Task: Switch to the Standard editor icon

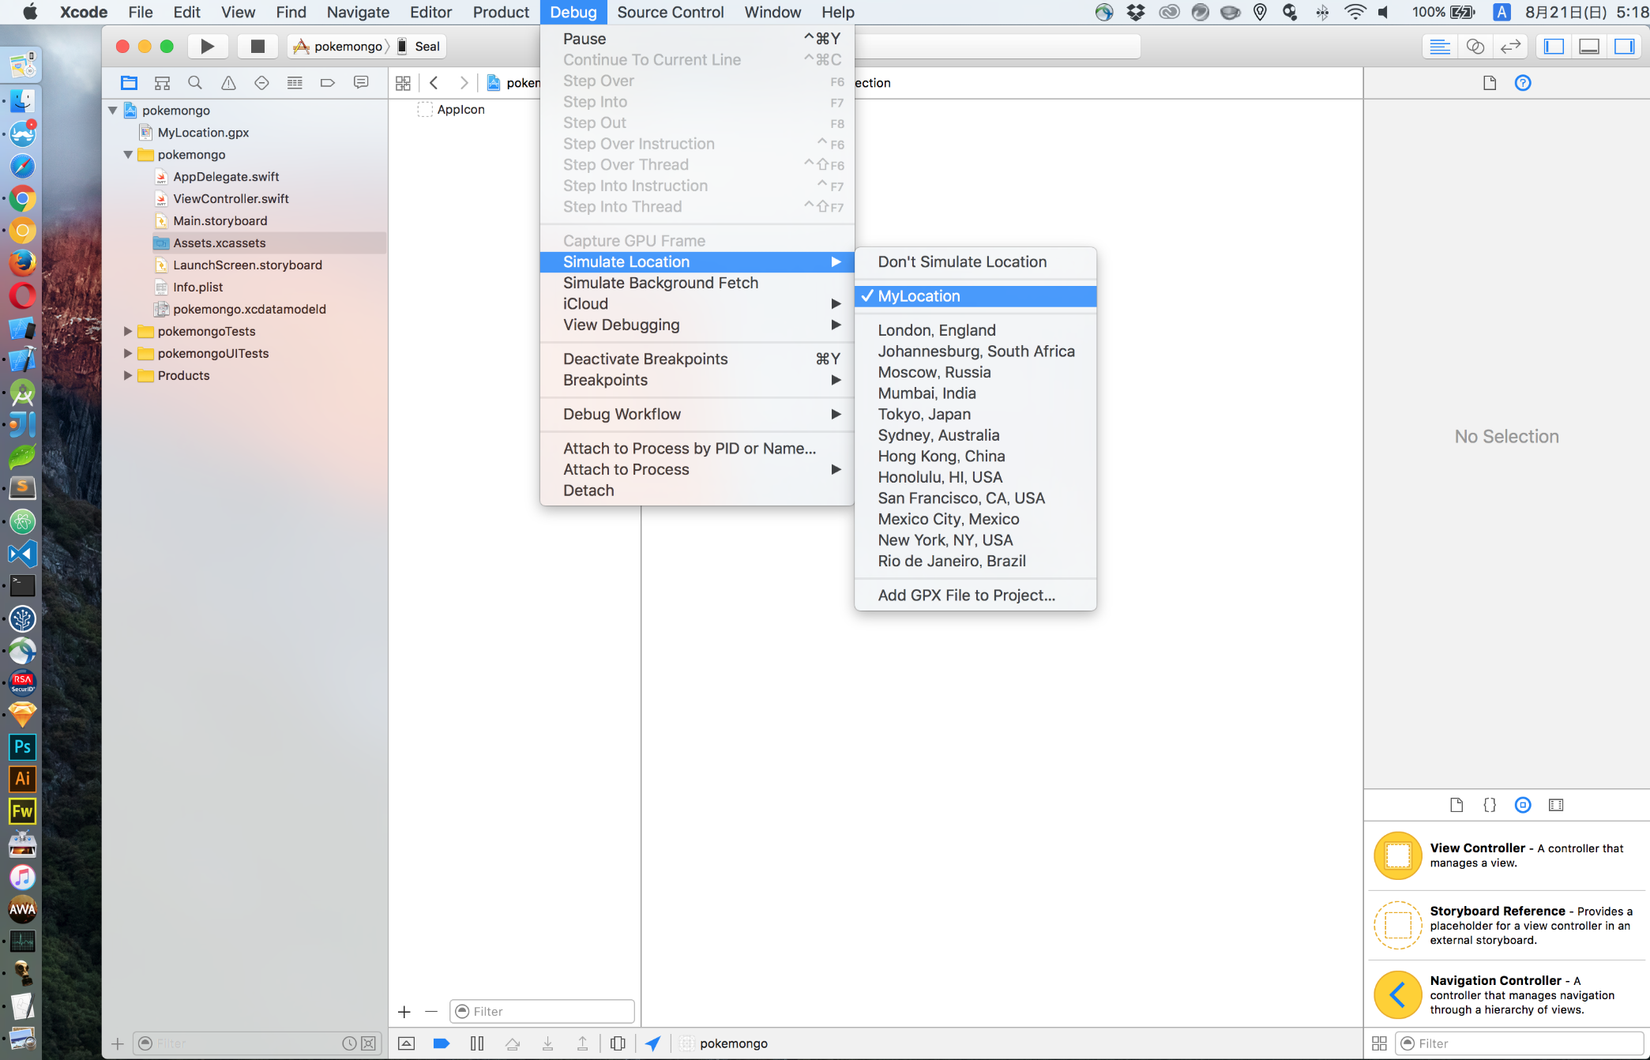Action: click(1439, 46)
